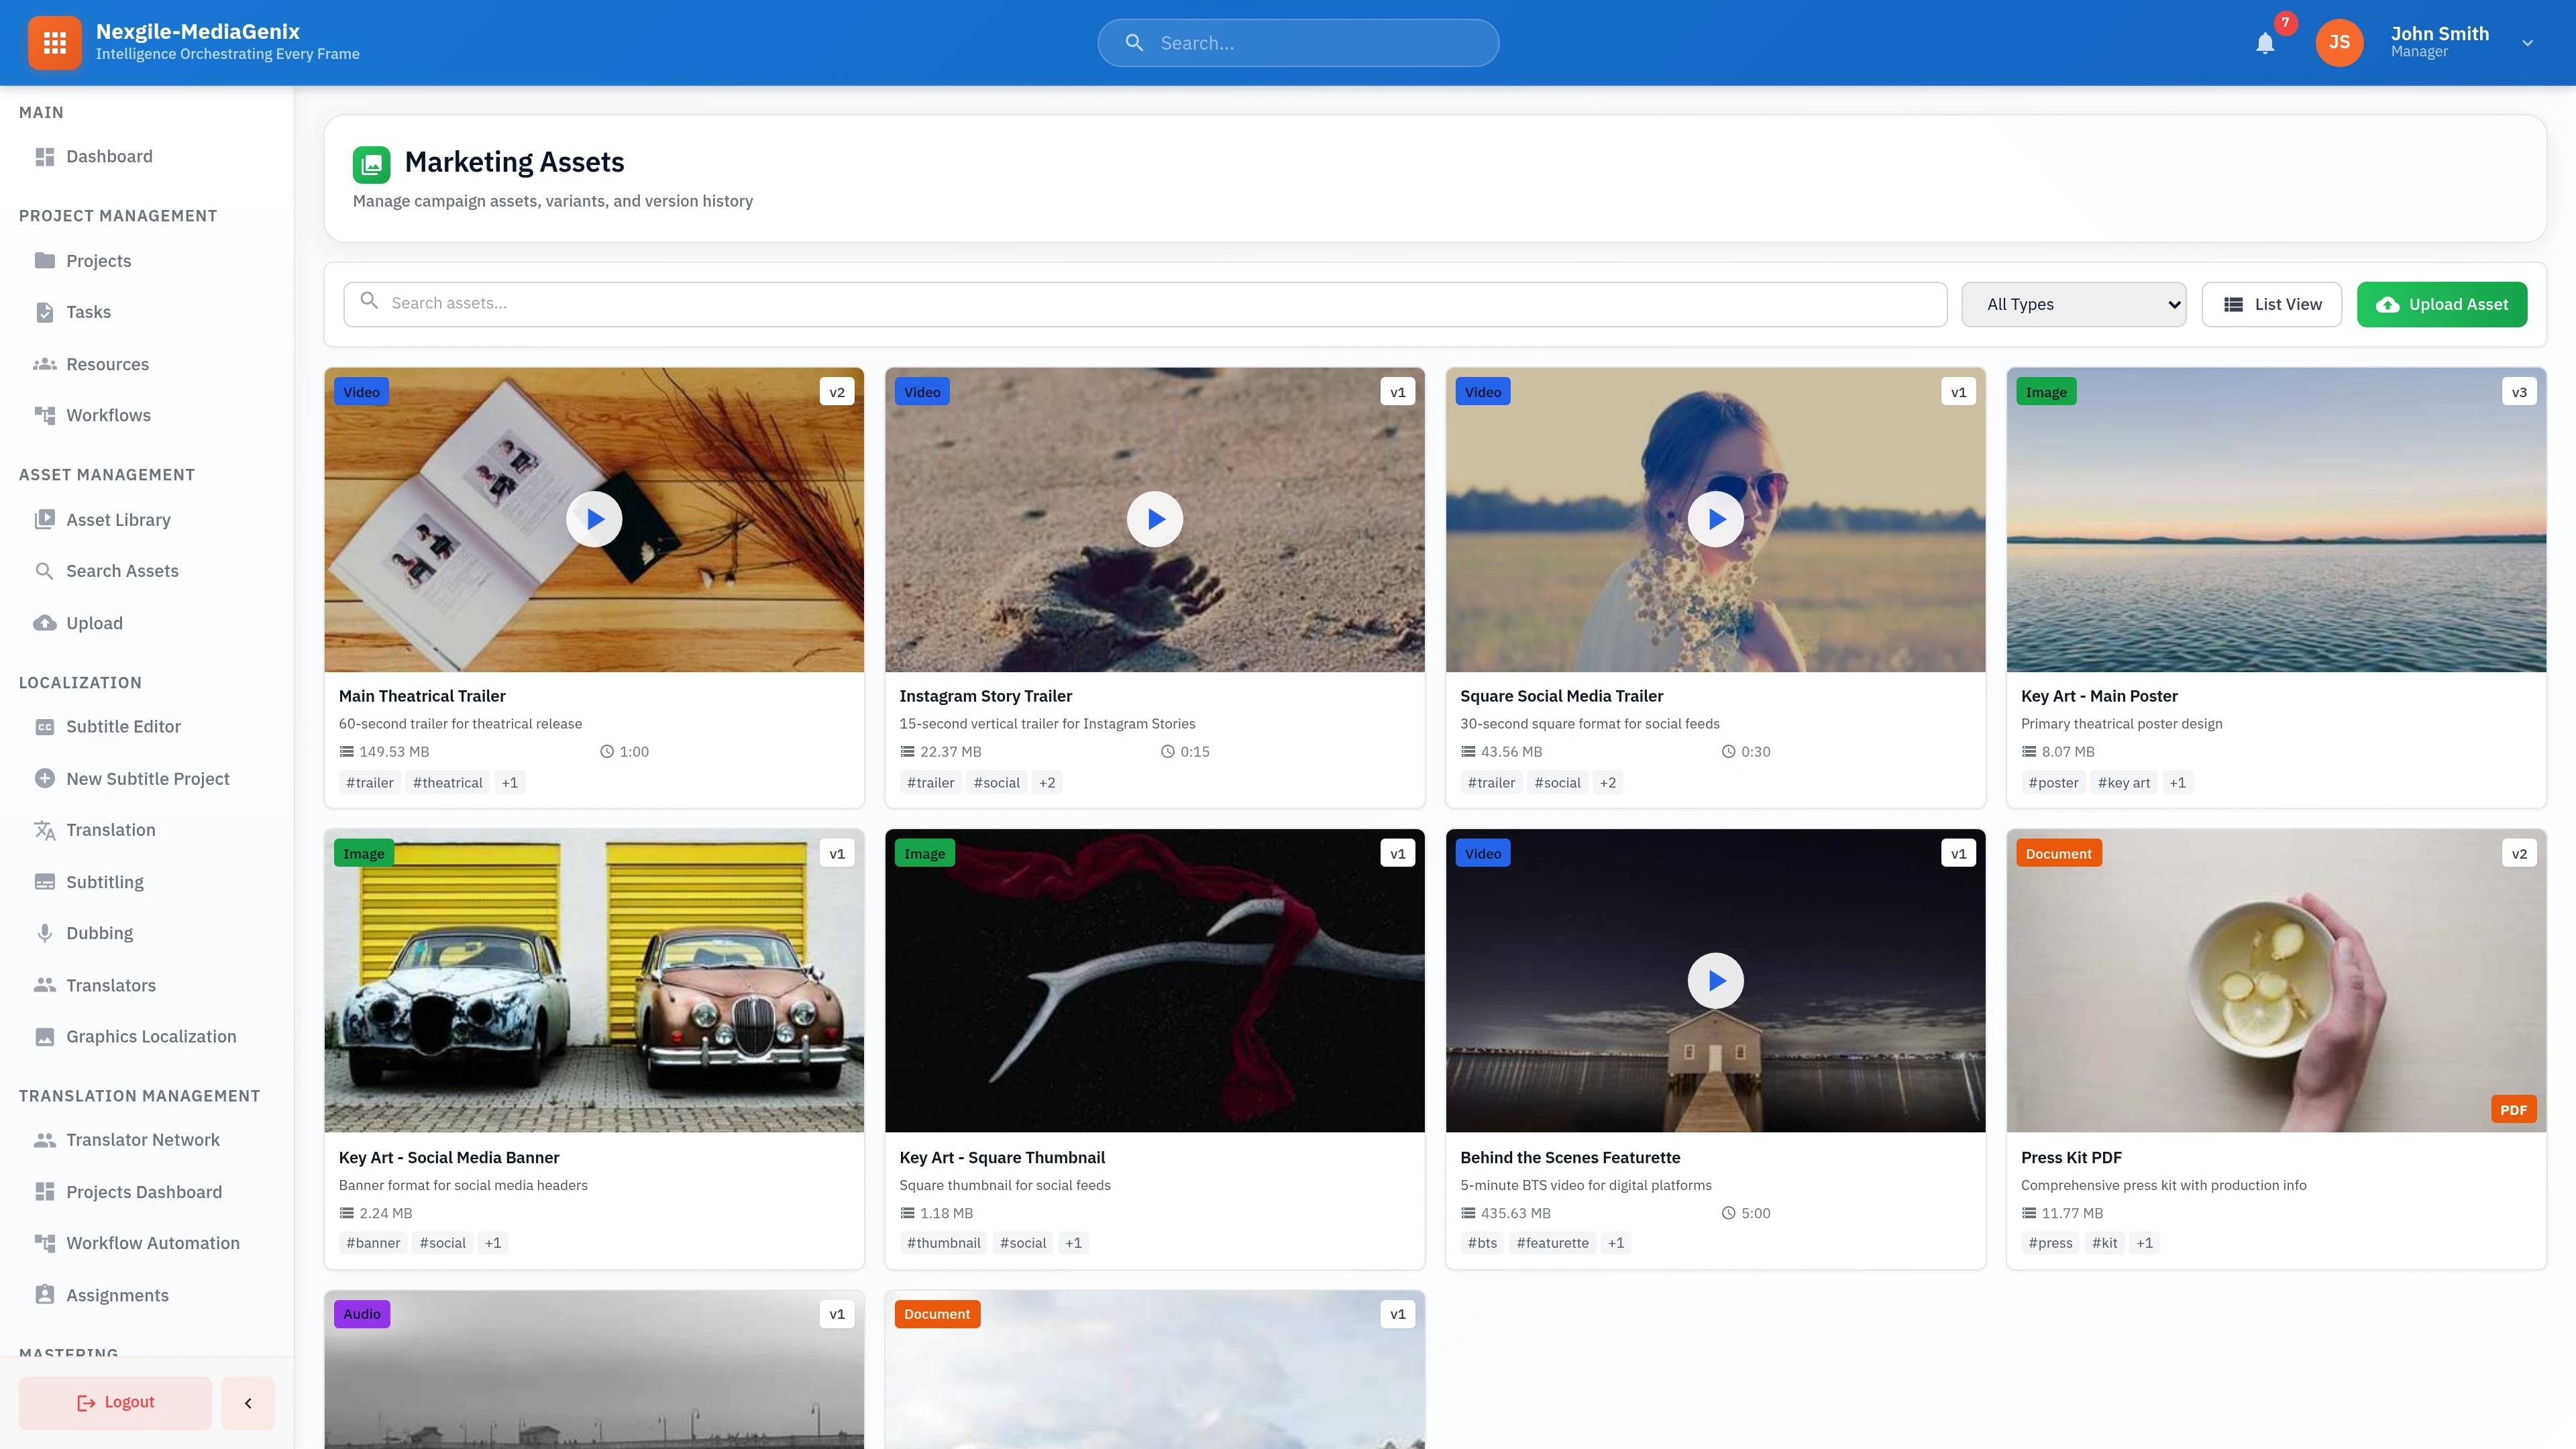
Task: Open the Translator Network page
Action: coord(143,1139)
